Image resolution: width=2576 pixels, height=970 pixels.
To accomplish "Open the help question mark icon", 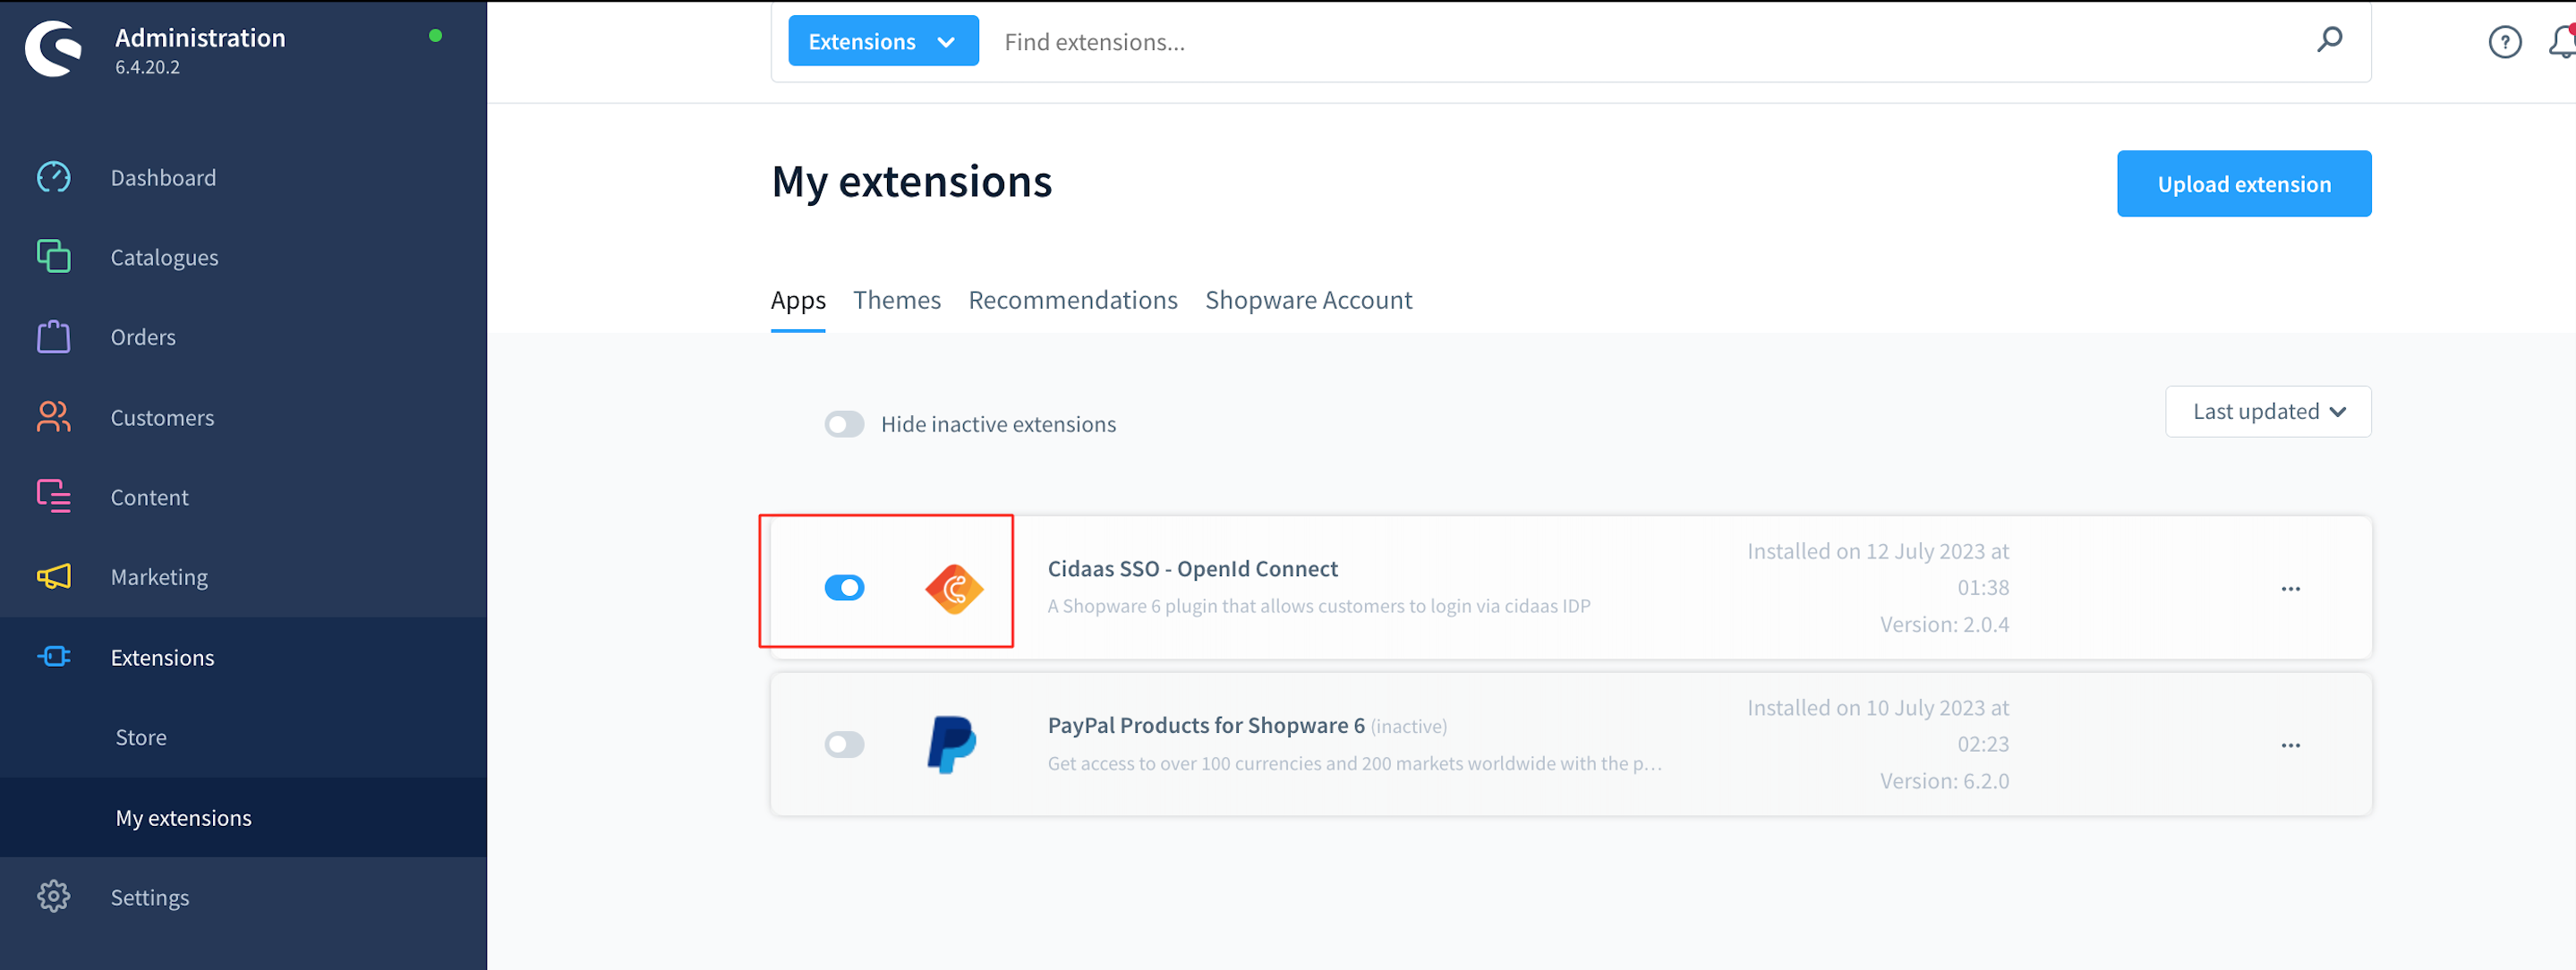I will point(2504,42).
